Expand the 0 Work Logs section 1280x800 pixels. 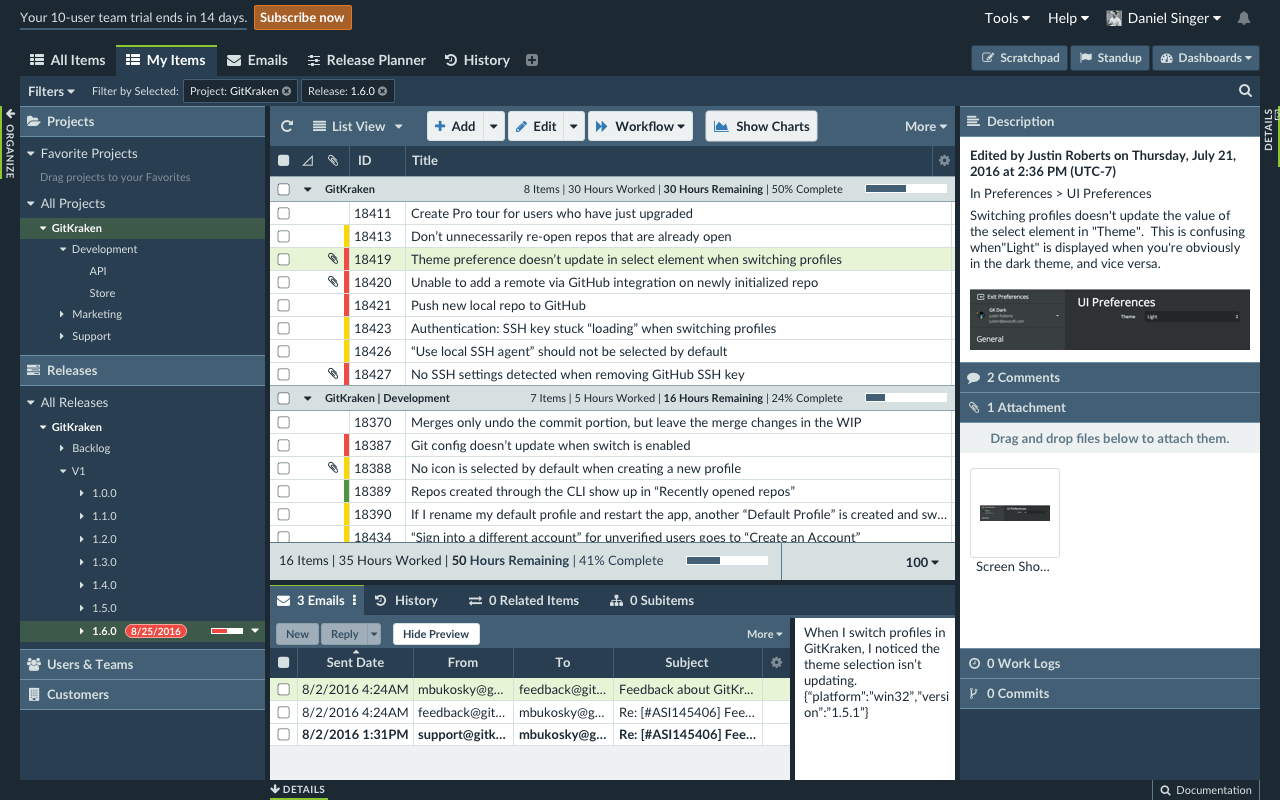[1109, 663]
